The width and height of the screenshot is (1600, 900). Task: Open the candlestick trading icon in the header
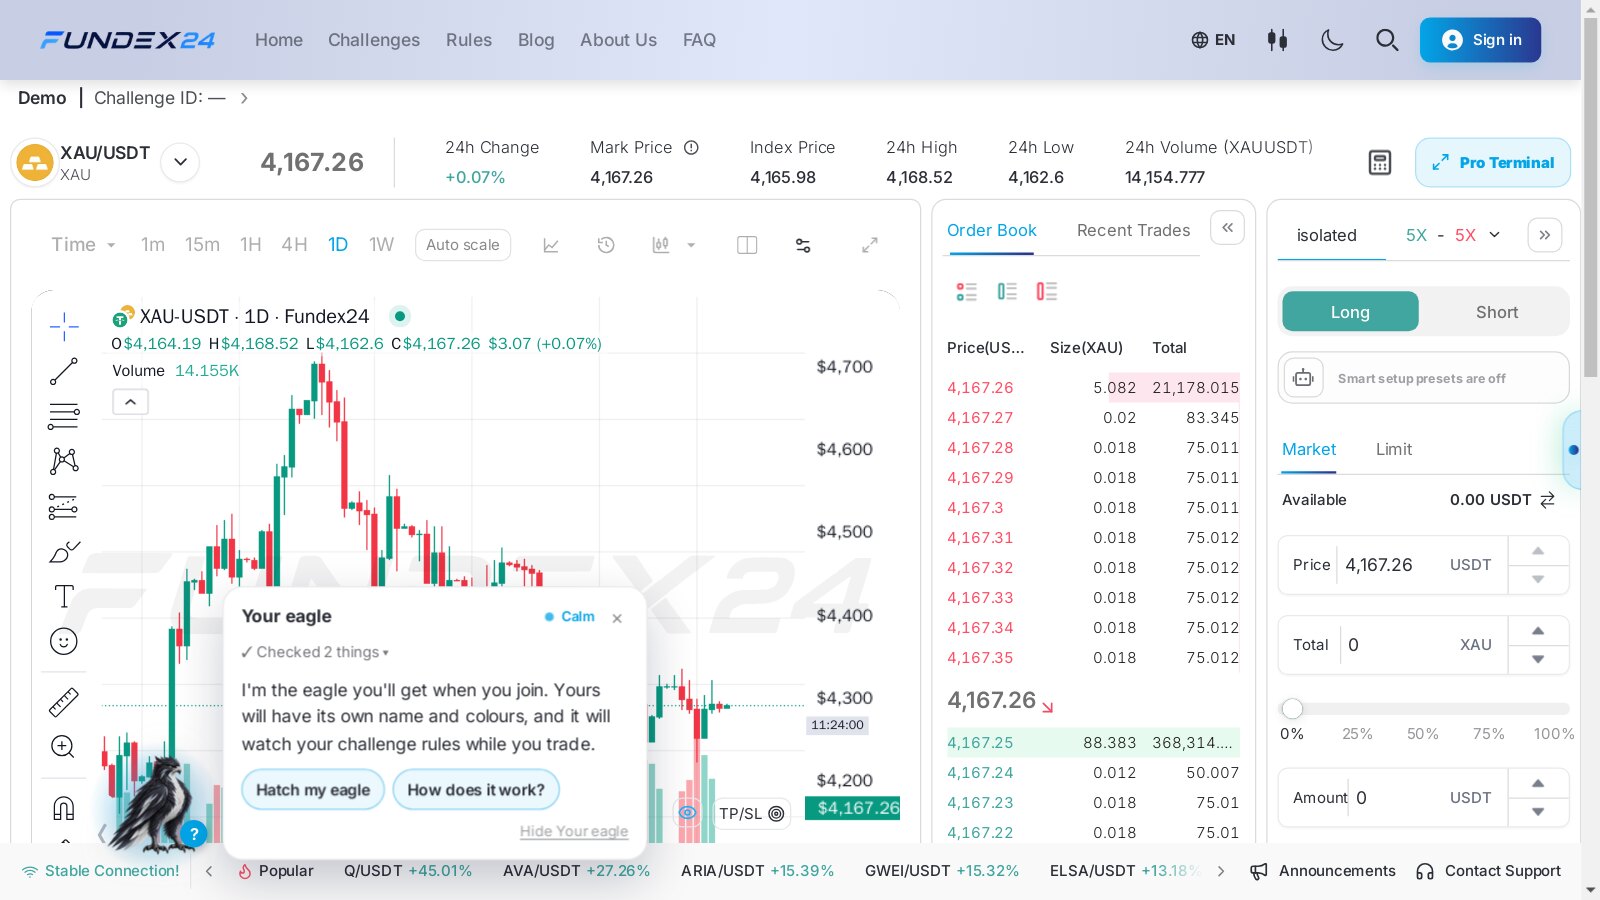tap(1277, 40)
